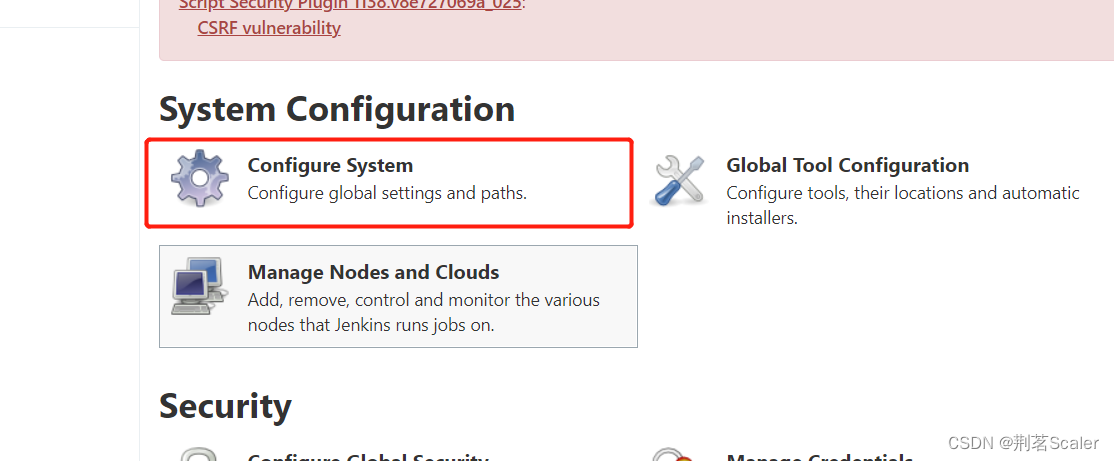The width and height of the screenshot is (1114, 461).
Task: Open the Configure Global Security title link
Action: point(368,457)
